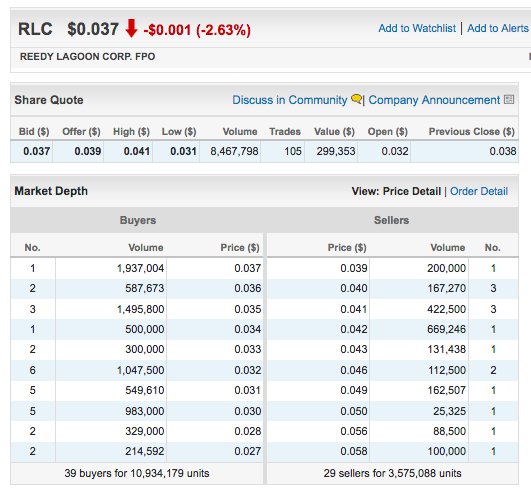Click the Offer ($) column header

tap(81, 131)
